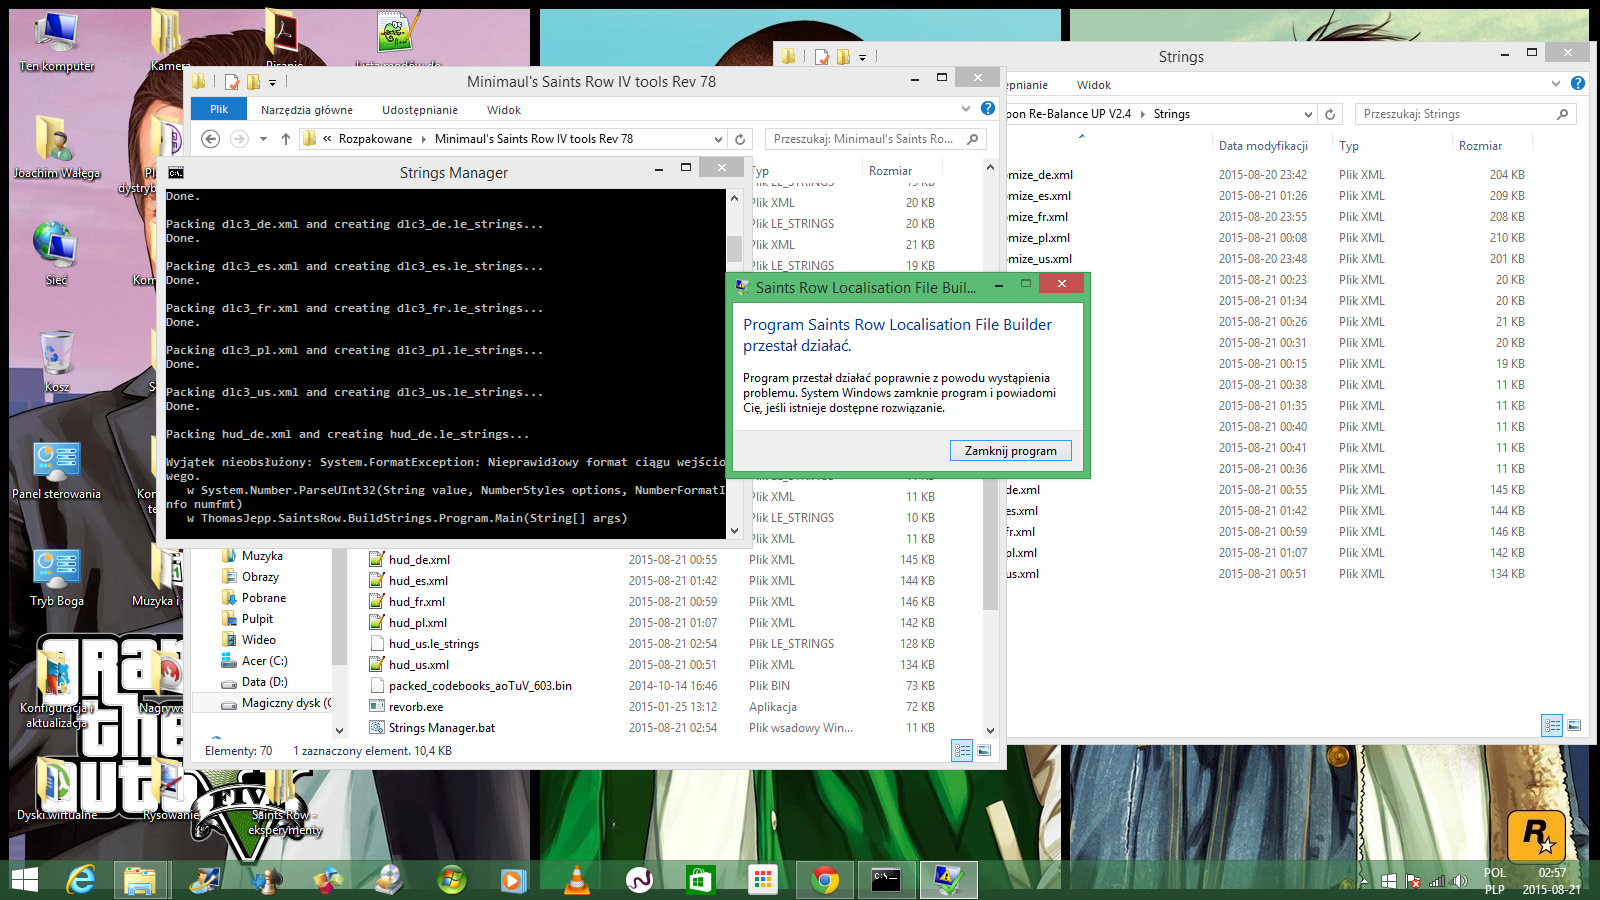Image resolution: width=1600 pixels, height=900 pixels.
Task: Open the Kosz recycle bin icon
Action: click(57, 362)
